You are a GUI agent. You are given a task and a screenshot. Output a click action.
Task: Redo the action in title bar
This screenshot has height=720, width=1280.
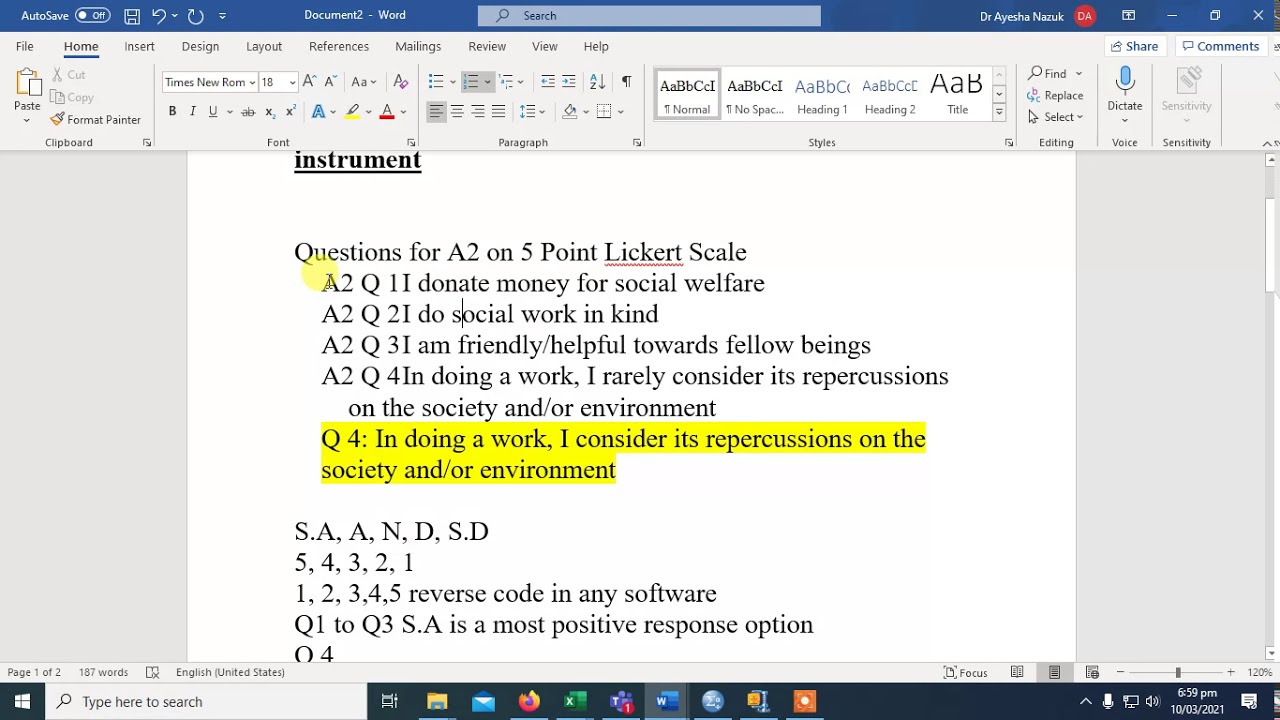pos(195,15)
